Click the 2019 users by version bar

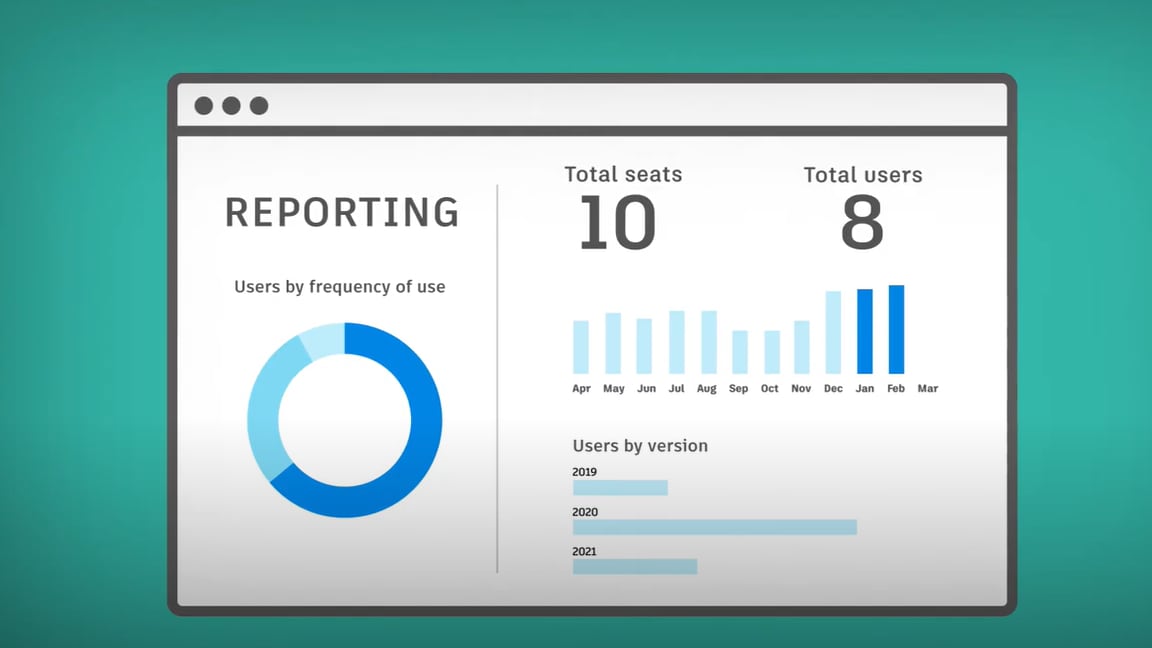(620, 488)
